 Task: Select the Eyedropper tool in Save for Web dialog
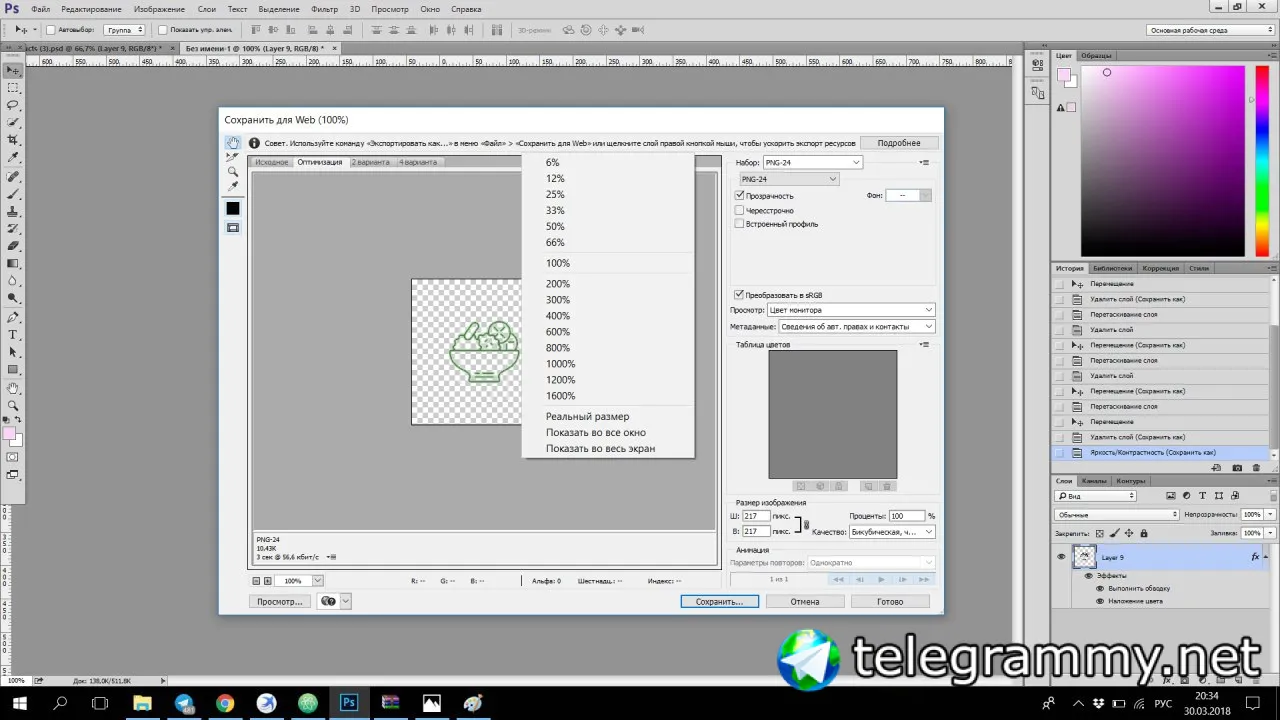(233, 186)
